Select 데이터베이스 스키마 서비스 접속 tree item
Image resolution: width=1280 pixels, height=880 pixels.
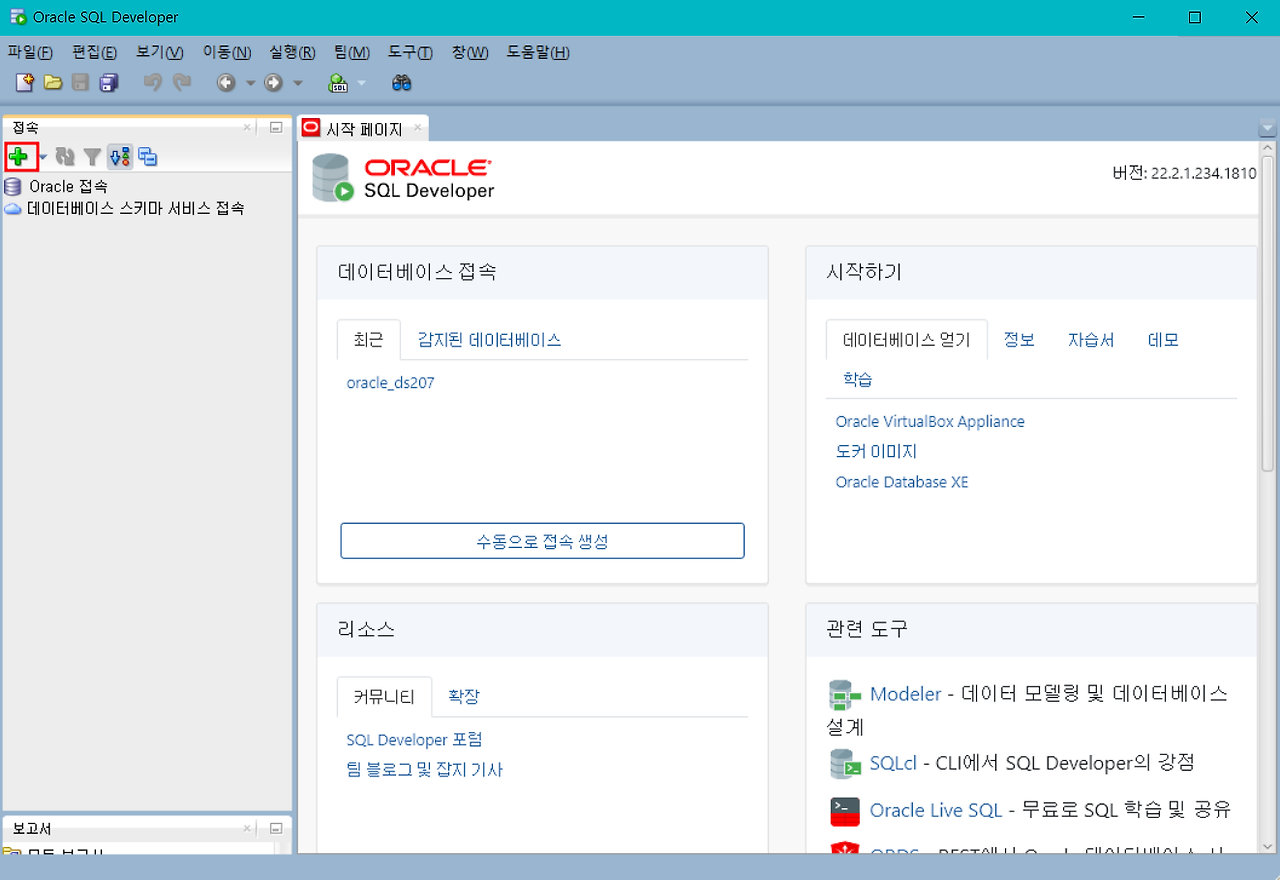coord(135,209)
